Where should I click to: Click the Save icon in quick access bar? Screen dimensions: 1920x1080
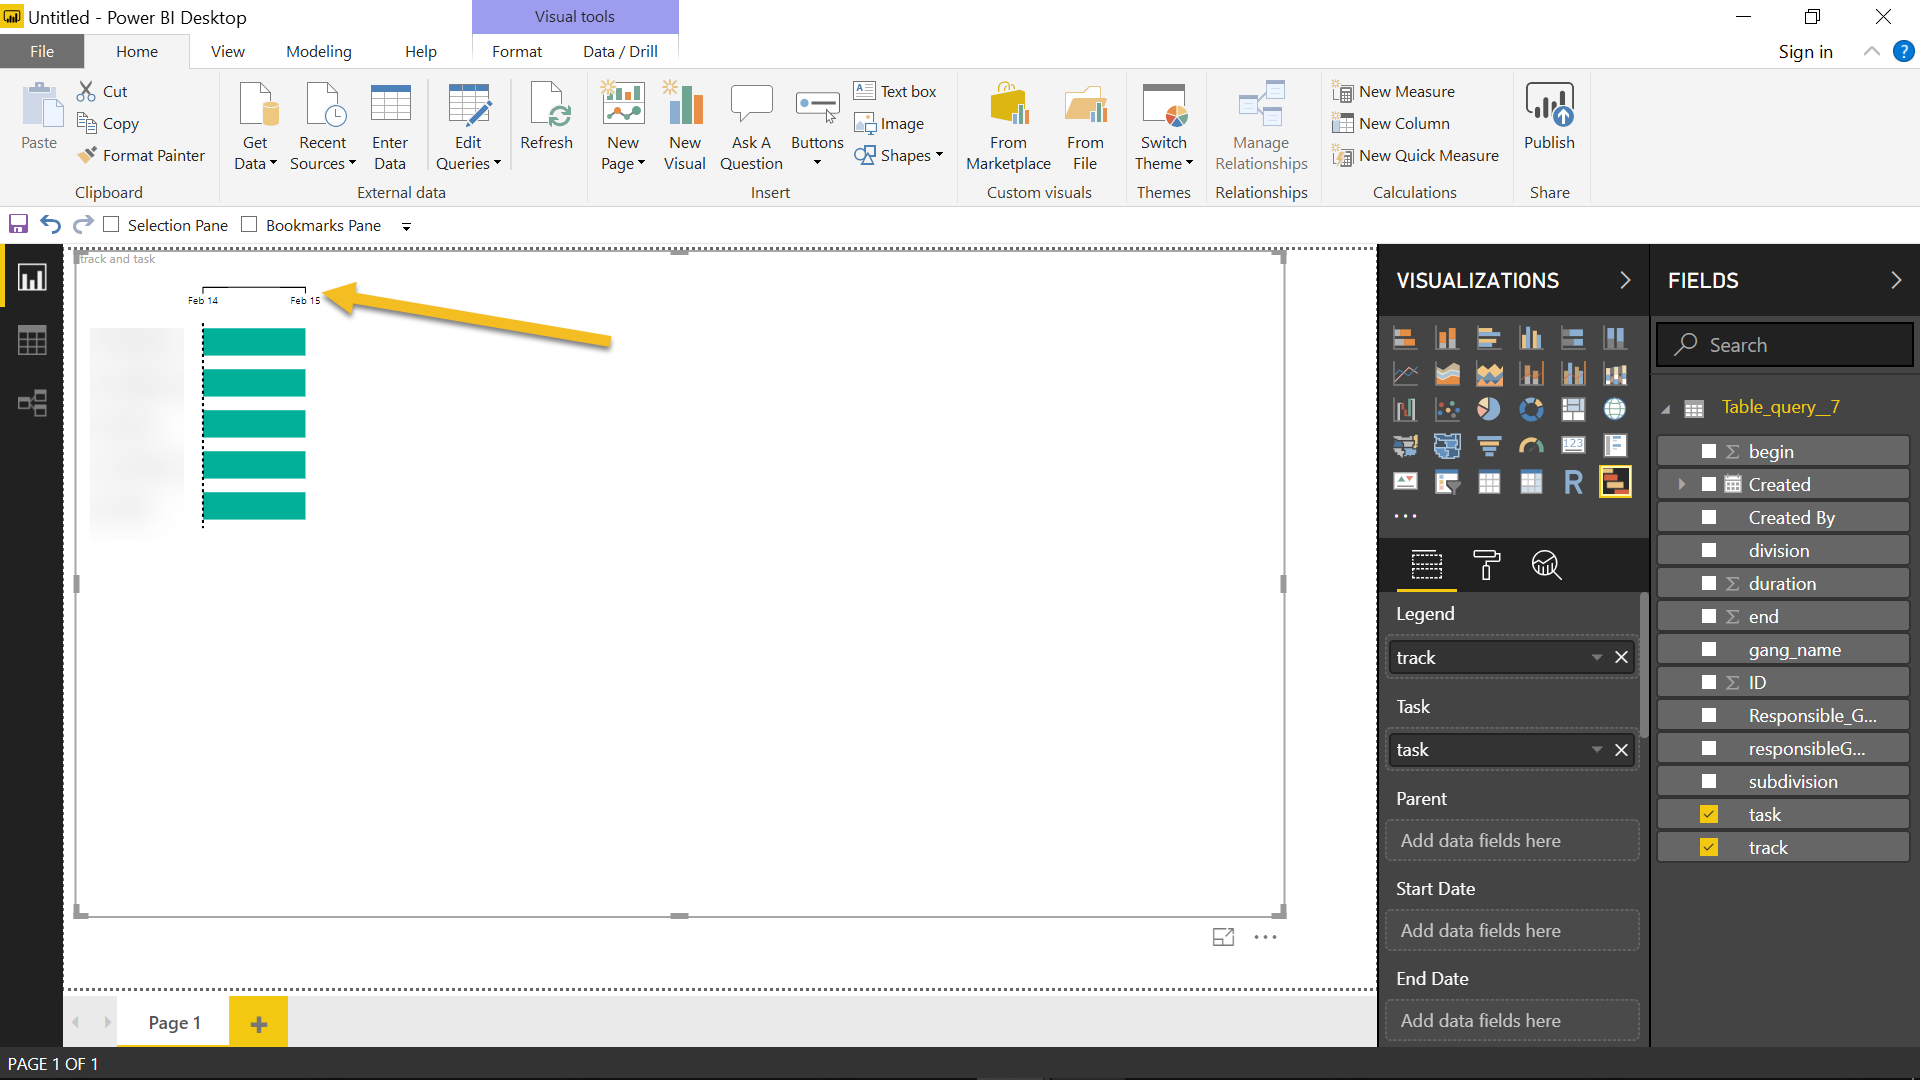coord(18,225)
